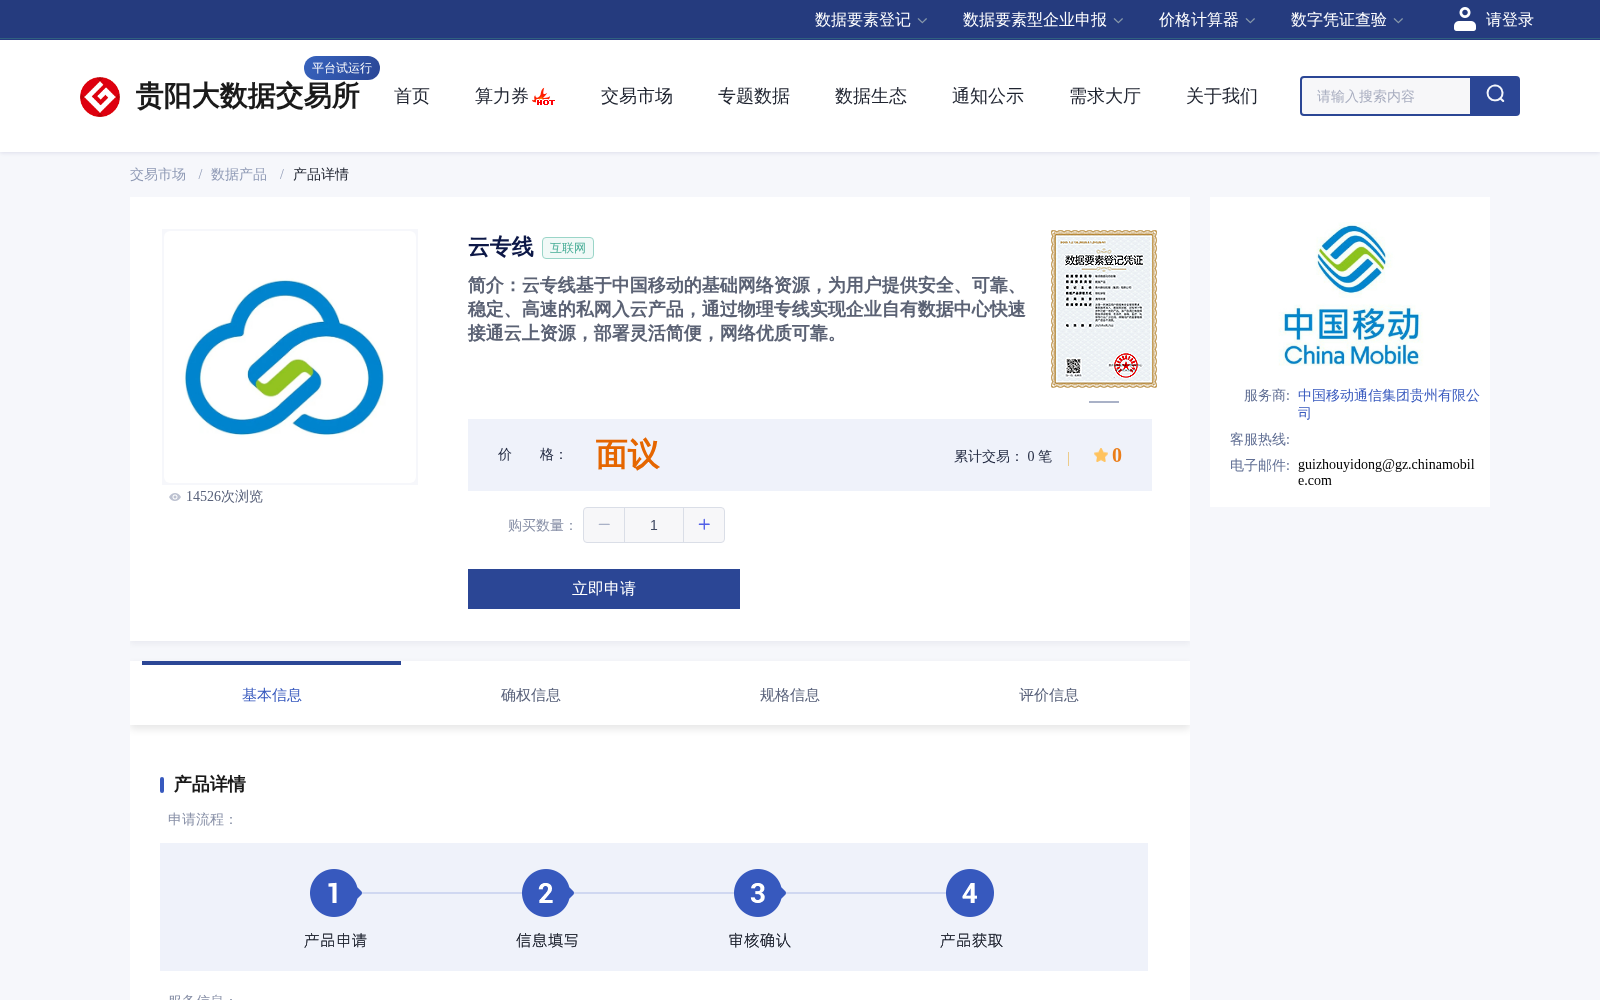Viewport: 1600px width, 1000px height.
Task: Expand the 数据要素型企业申报 dropdown
Action: [1043, 20]
